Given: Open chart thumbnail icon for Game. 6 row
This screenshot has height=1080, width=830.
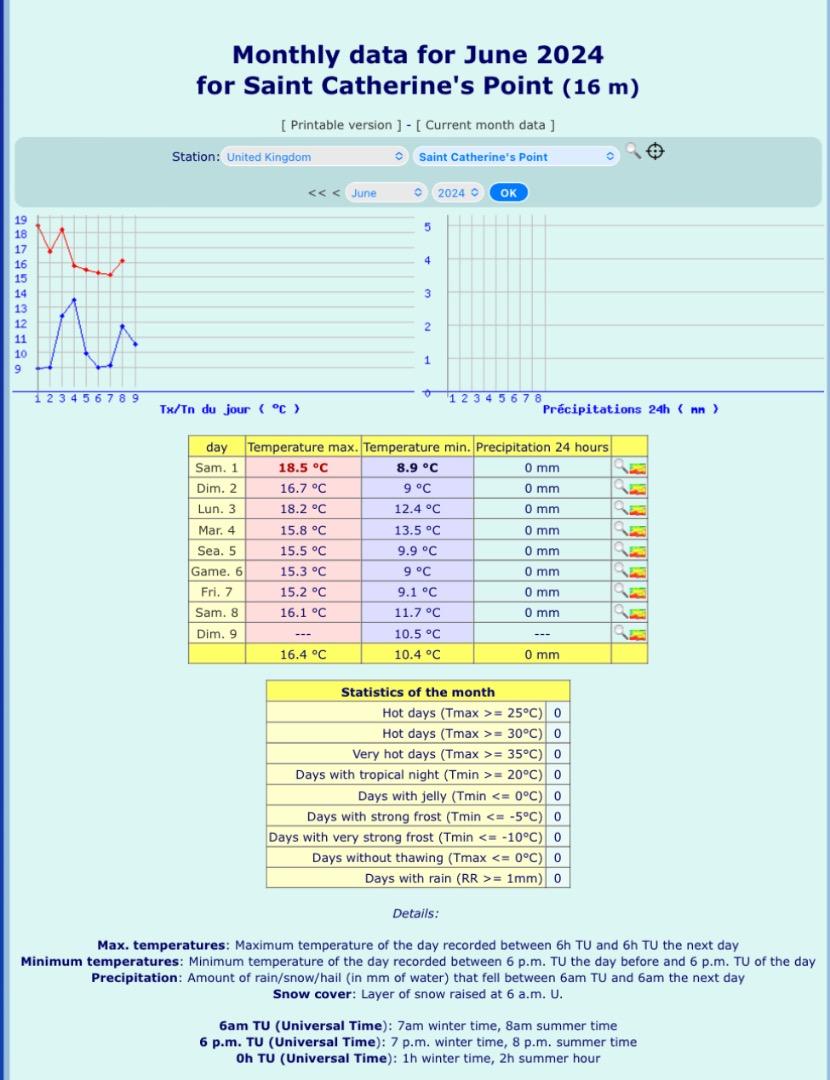Looking at the screenshot, I should pos(638,572).
